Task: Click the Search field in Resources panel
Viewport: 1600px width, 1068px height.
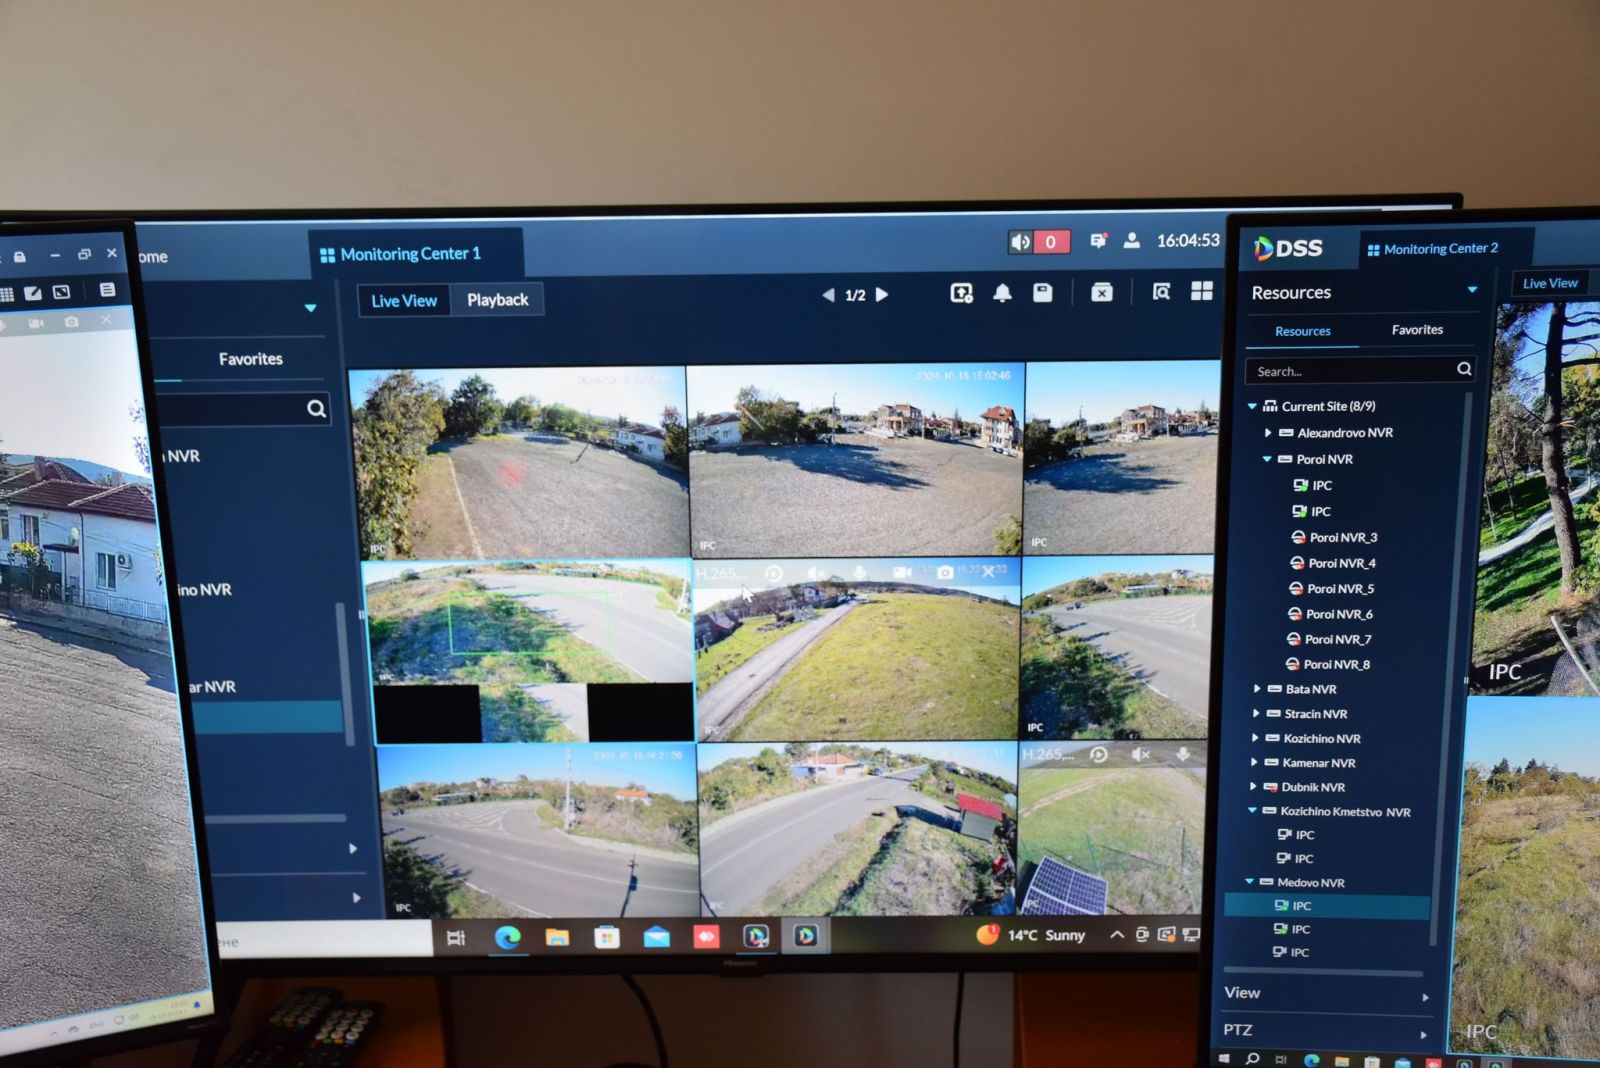Action: 1350,371
